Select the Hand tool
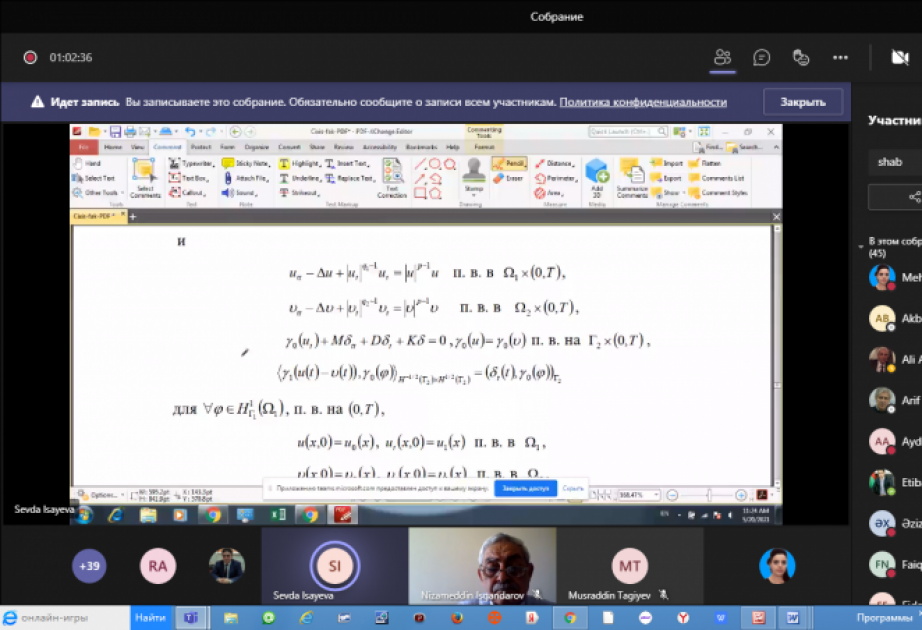Viewport: 922px width, 630px height. pyautogui.click(x=87, y=163)
